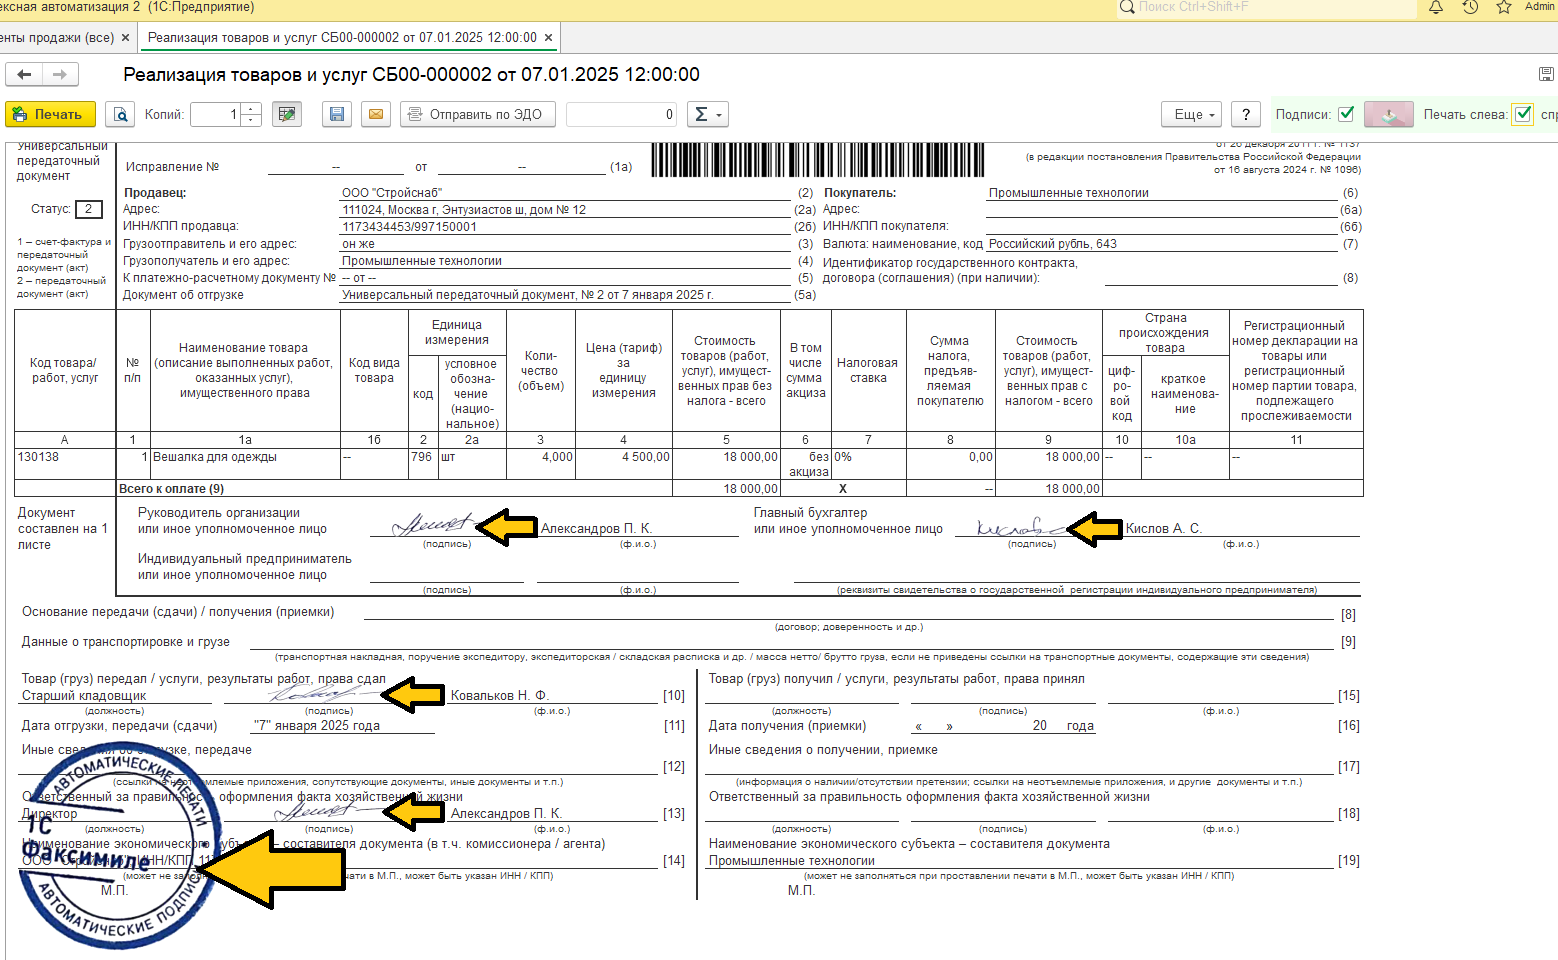Click quantity cell 4,000

tap(541, 464)
